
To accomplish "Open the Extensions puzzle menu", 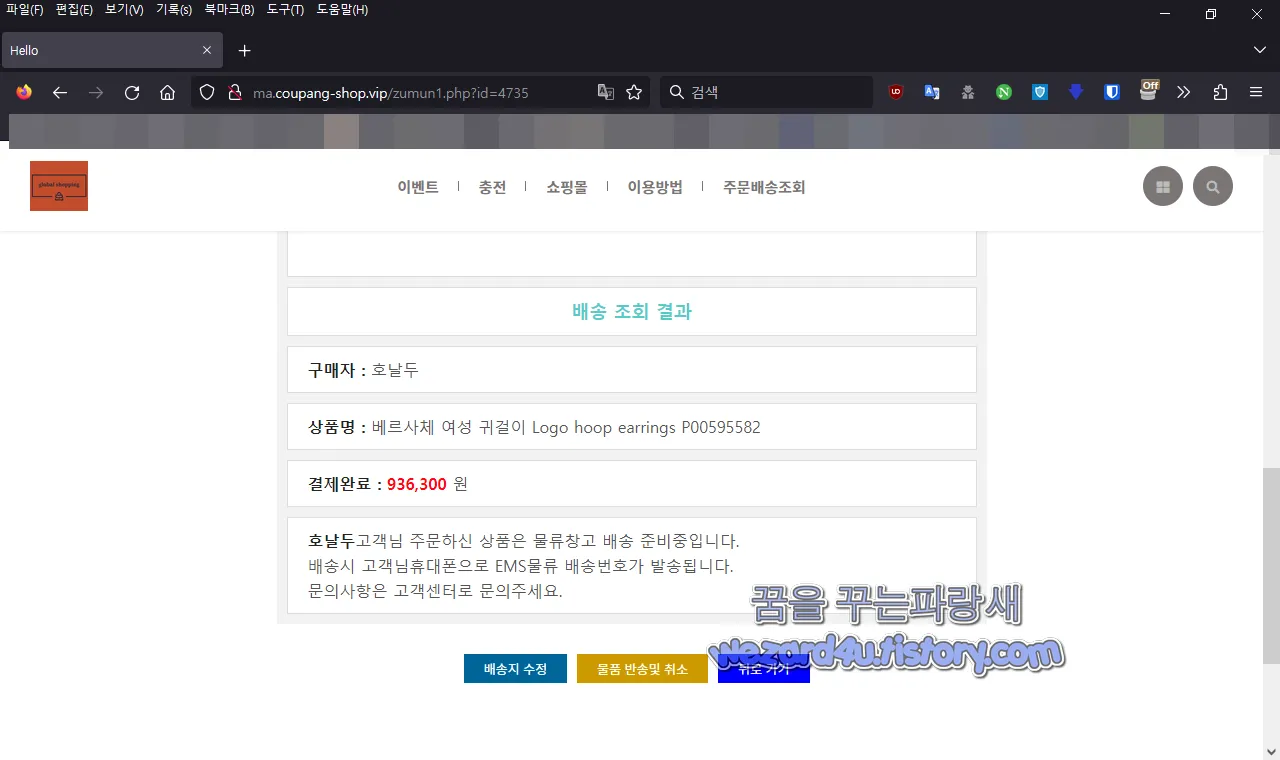I will [1220, 92].
